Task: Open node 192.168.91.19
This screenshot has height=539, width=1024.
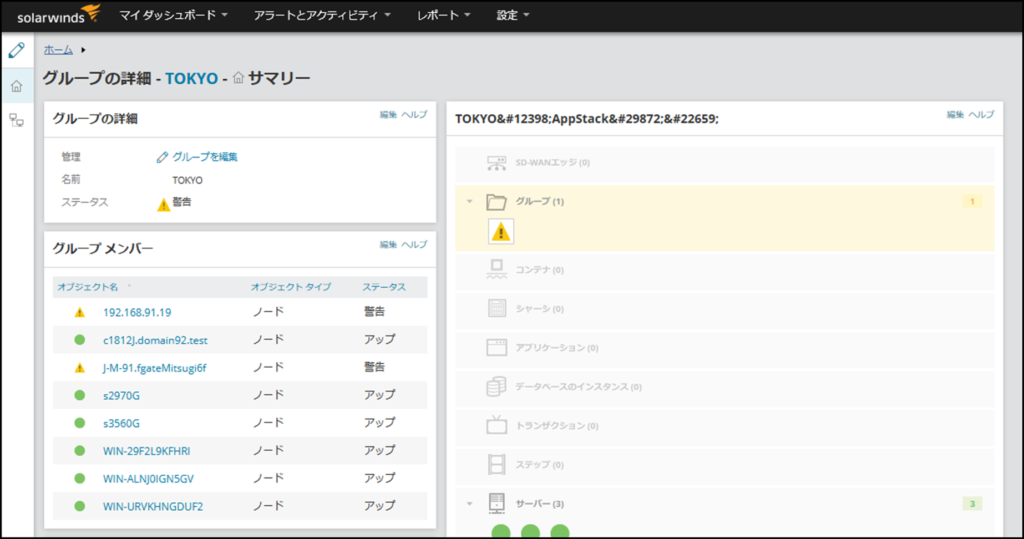Action: 137,312
